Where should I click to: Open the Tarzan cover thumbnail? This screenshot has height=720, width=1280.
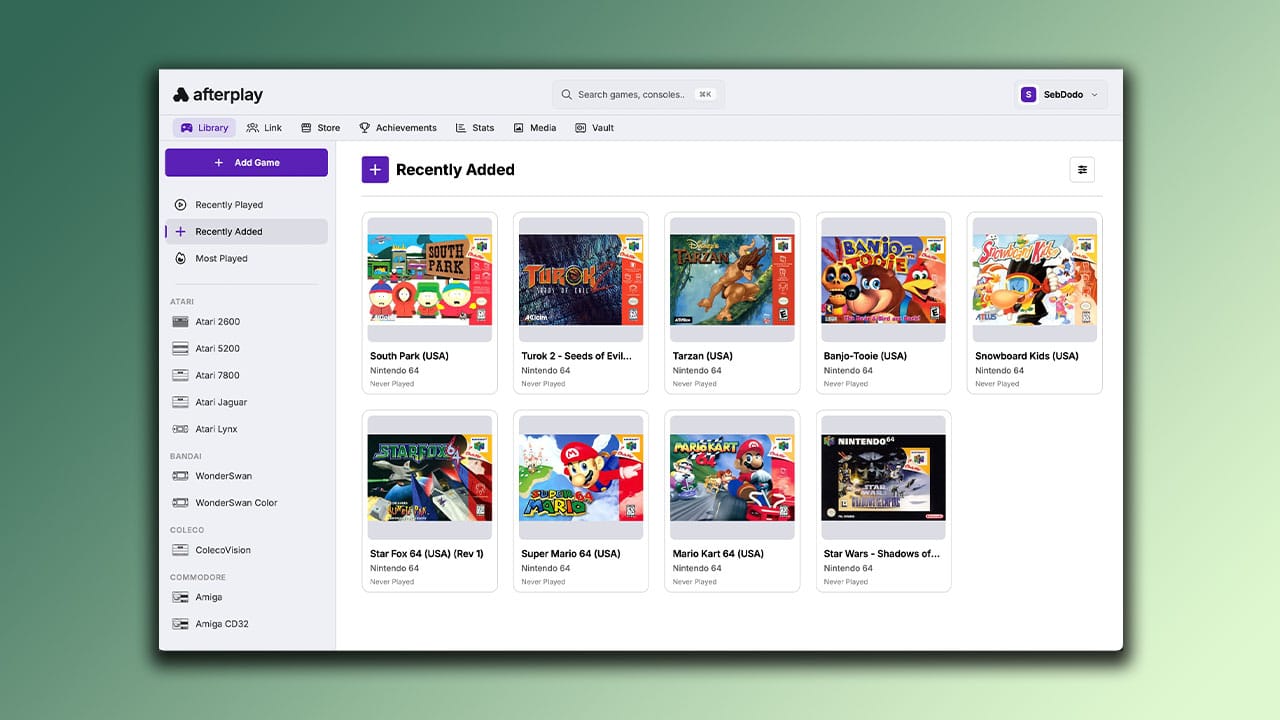pos(733,280)
